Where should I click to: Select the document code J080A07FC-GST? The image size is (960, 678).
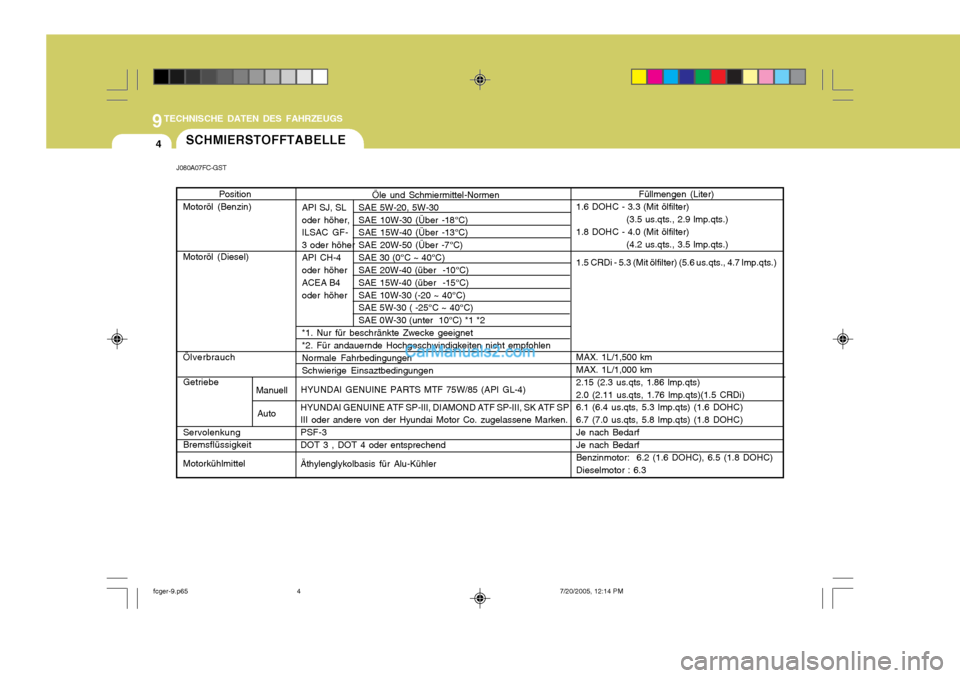[x=201, y=168]
